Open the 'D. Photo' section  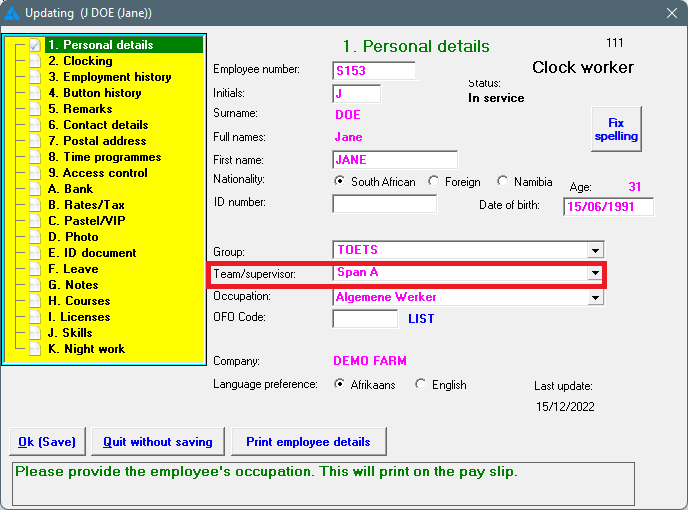pyautogui.click(x=73, y=237)
